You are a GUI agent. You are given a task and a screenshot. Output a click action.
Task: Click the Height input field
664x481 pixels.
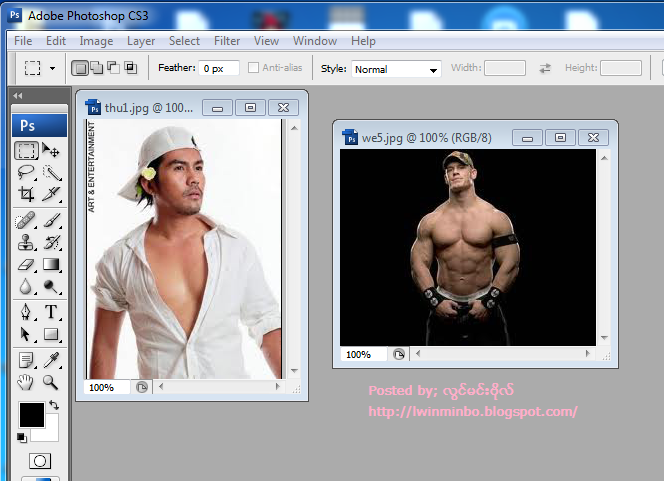(x=621, y=68)
